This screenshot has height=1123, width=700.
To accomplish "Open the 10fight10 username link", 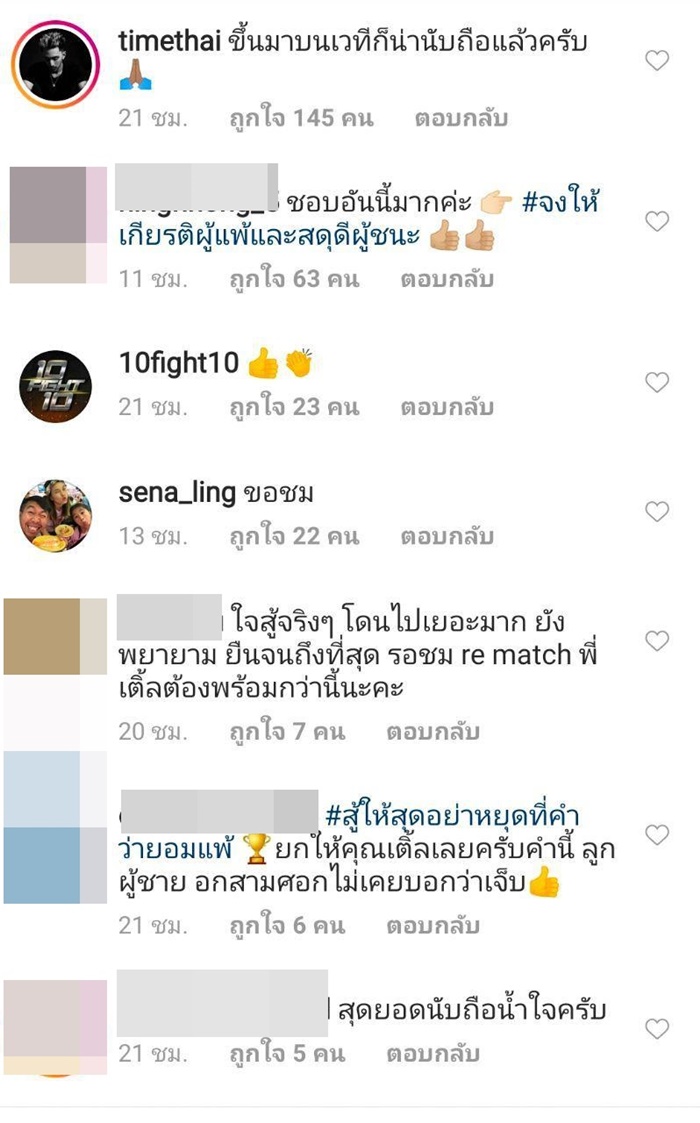I will coord(178,363).
